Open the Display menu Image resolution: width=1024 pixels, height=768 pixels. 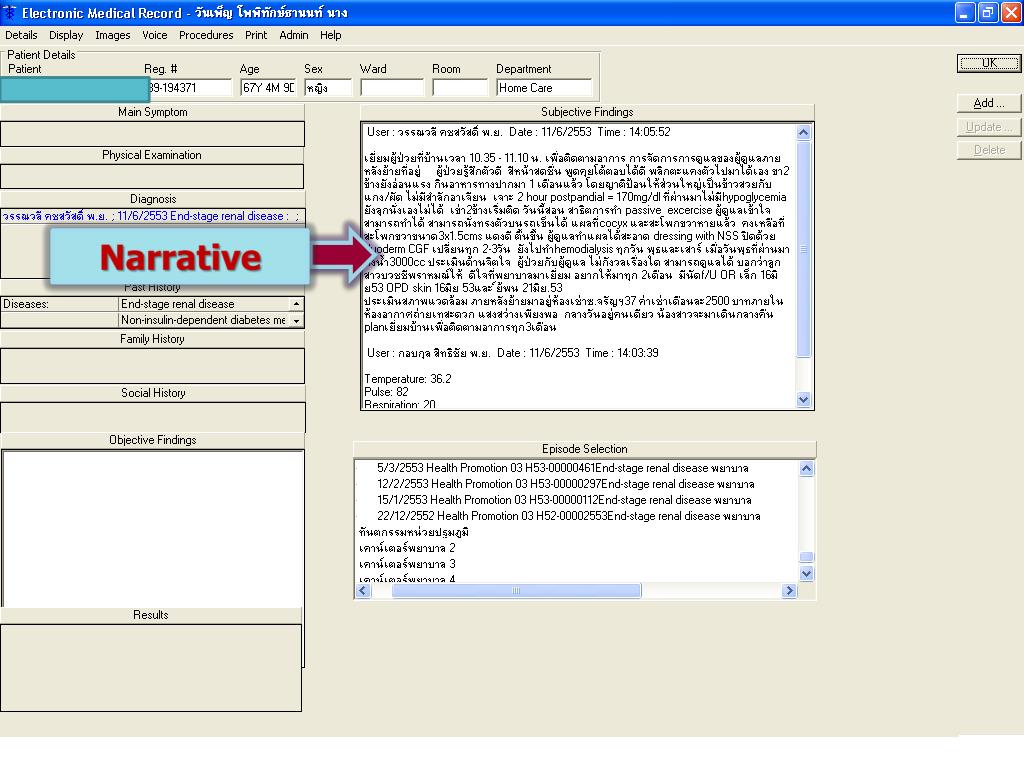pos(66,35)
